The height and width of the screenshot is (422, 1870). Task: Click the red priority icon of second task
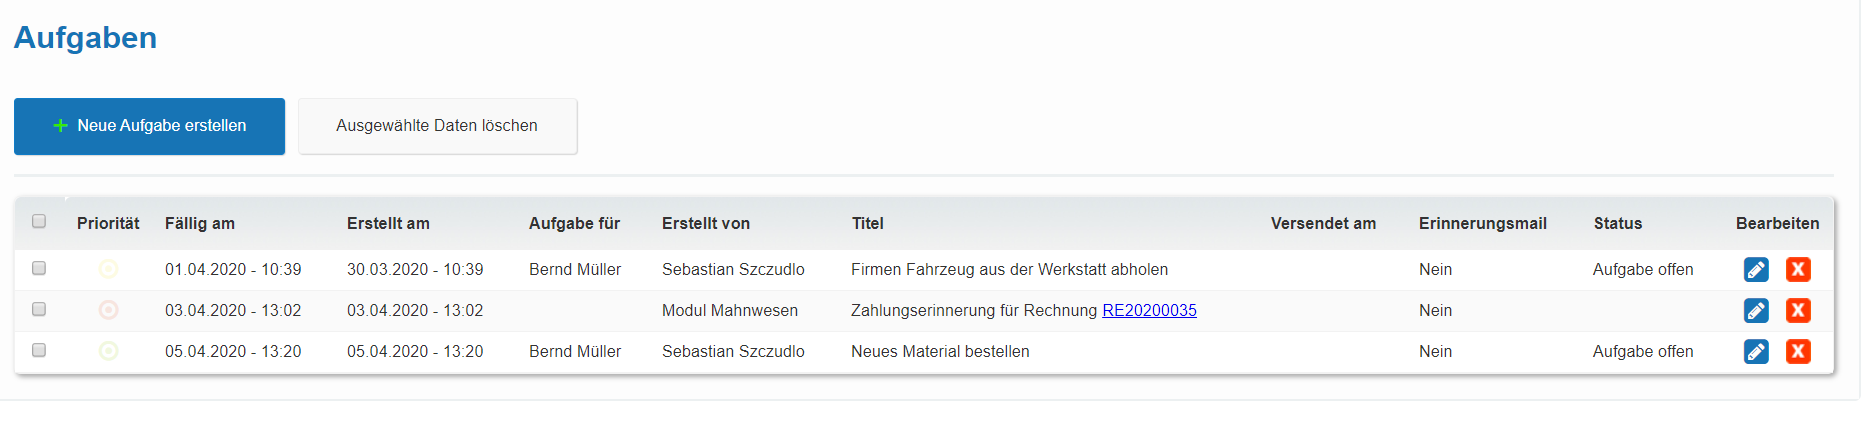pyautogui.click(x=109, y=310)
